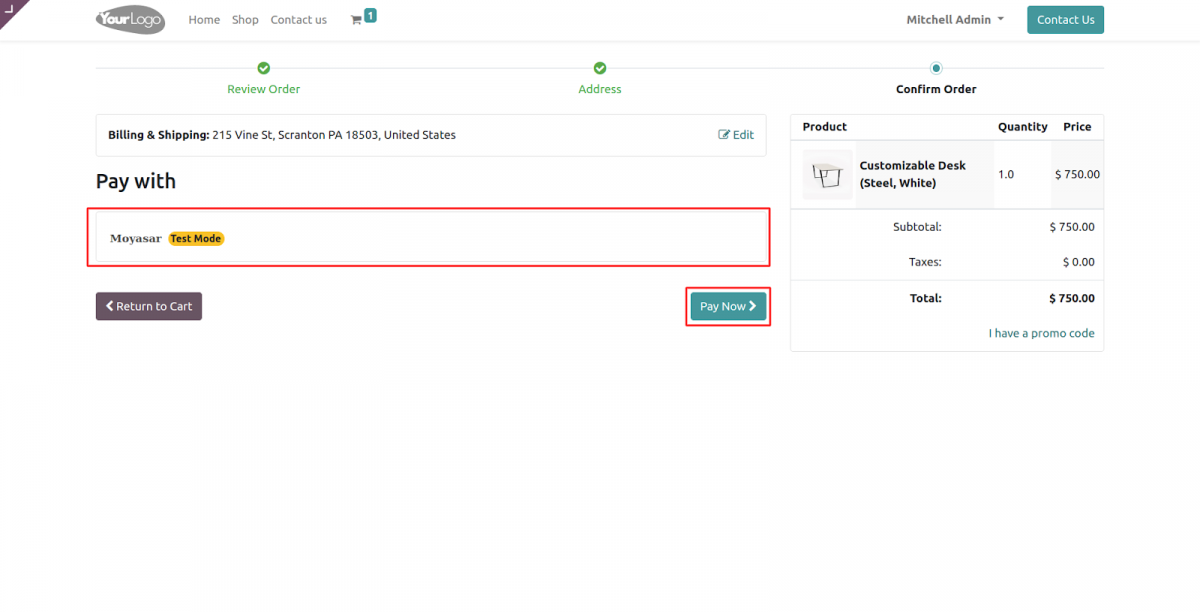The width and height of the screenshot is (1200, 612).
Task: Click the green checkmark on Address step
Action: coord(600,68)
